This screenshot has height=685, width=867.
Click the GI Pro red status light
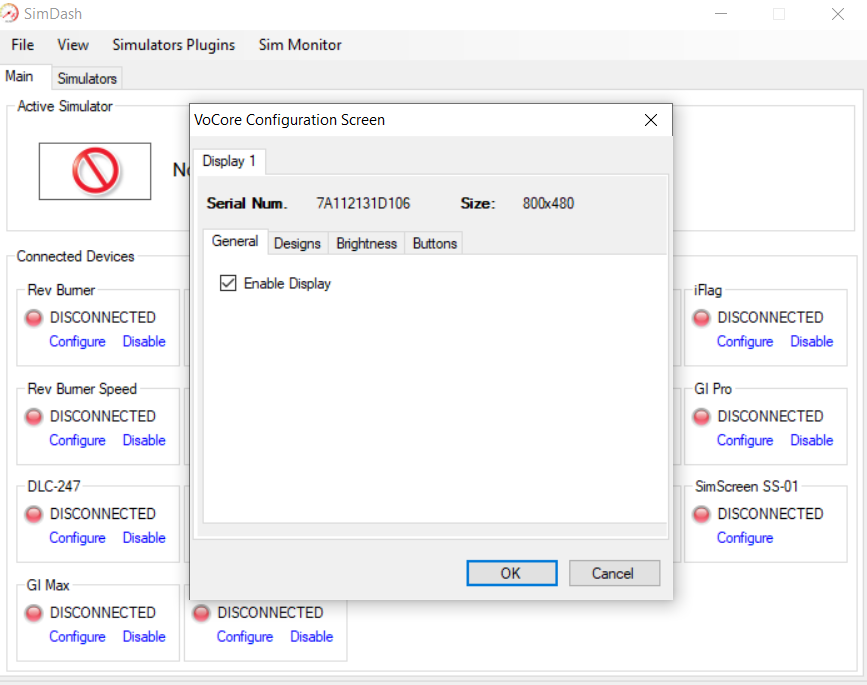(x=702, y=416)
